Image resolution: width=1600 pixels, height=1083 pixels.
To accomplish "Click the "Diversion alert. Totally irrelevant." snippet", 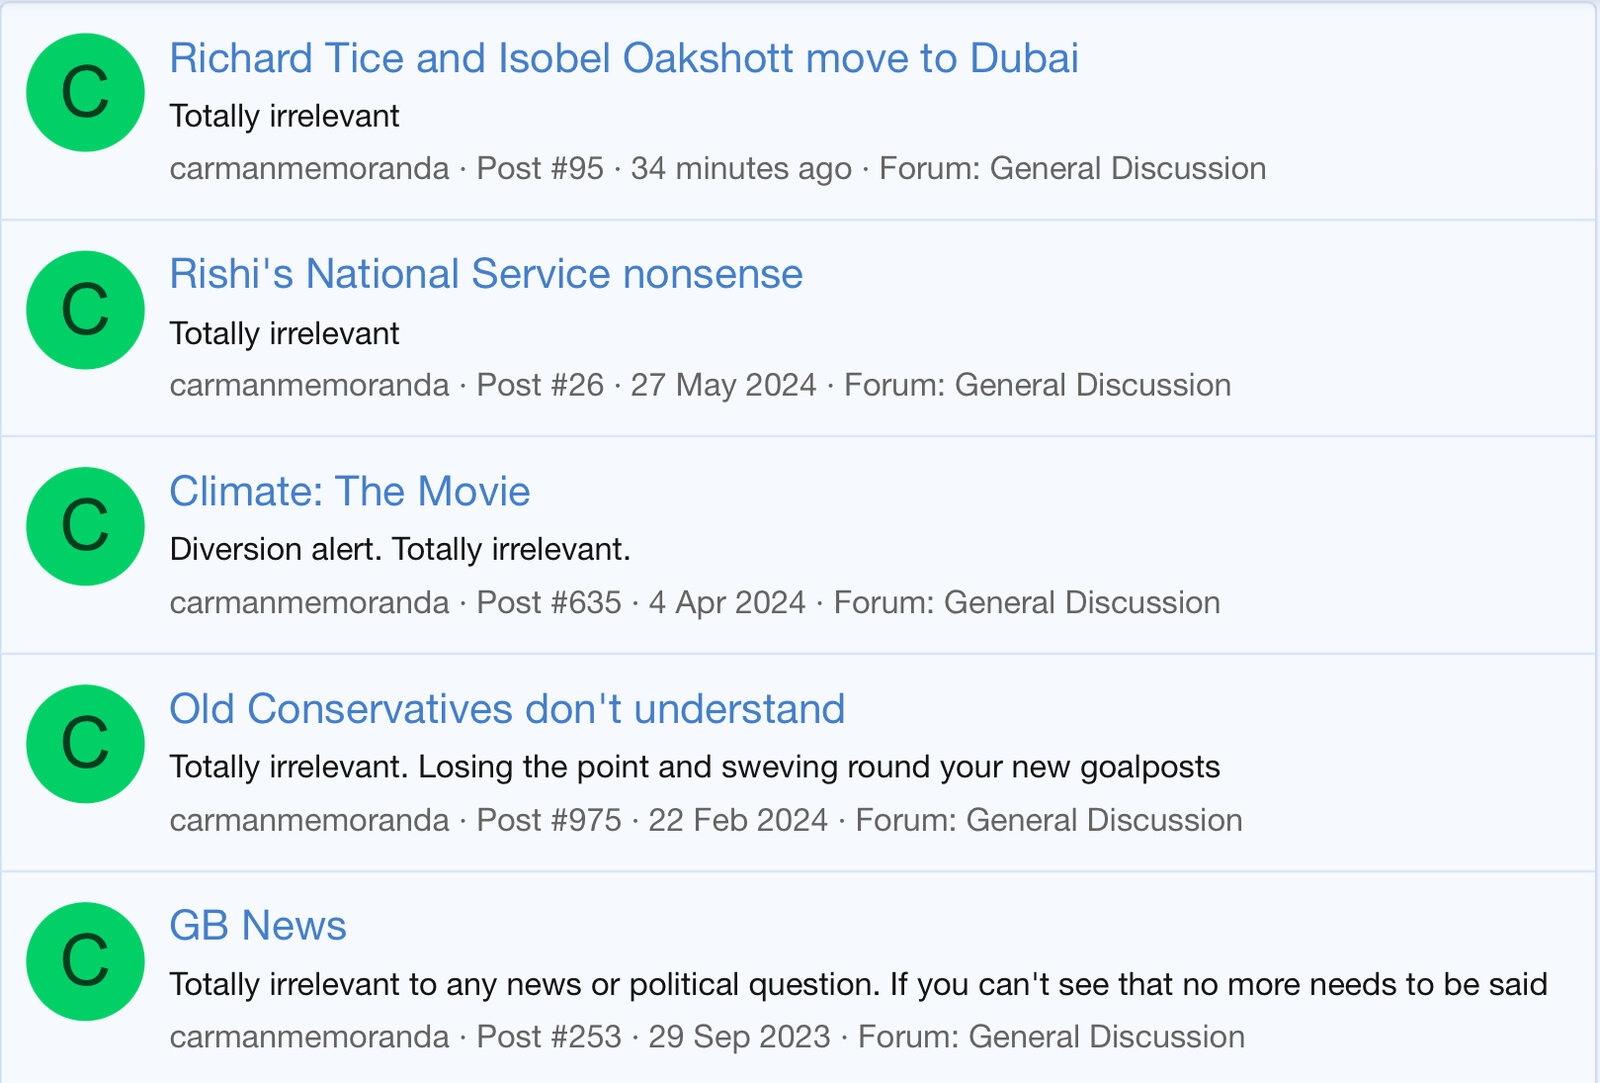I will [400, 549].
